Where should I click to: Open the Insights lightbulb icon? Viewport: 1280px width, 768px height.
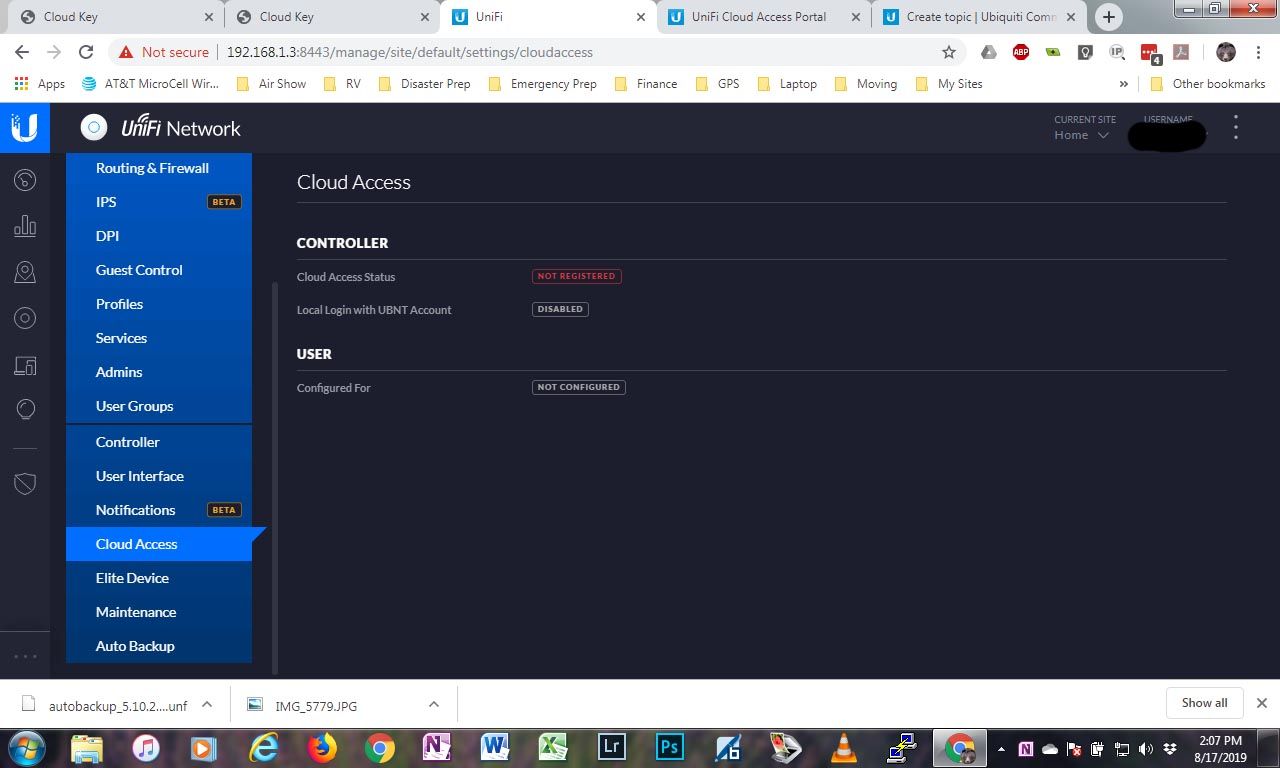click(25, 410)
